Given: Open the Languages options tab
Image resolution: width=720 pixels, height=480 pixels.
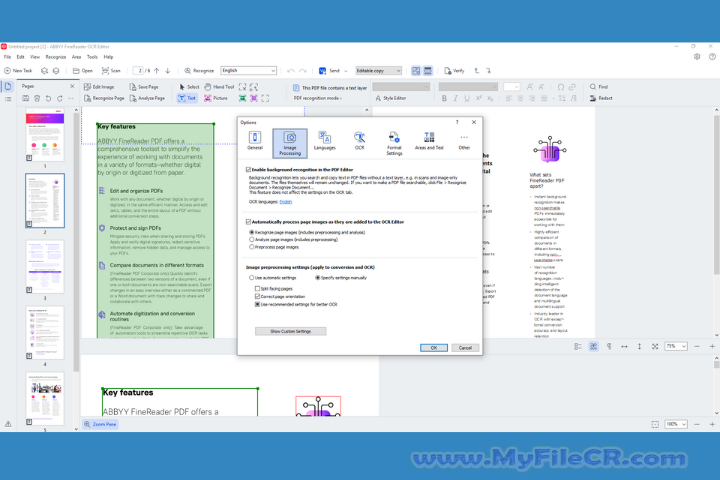Looking at the screenshot, I should point(325,141).
